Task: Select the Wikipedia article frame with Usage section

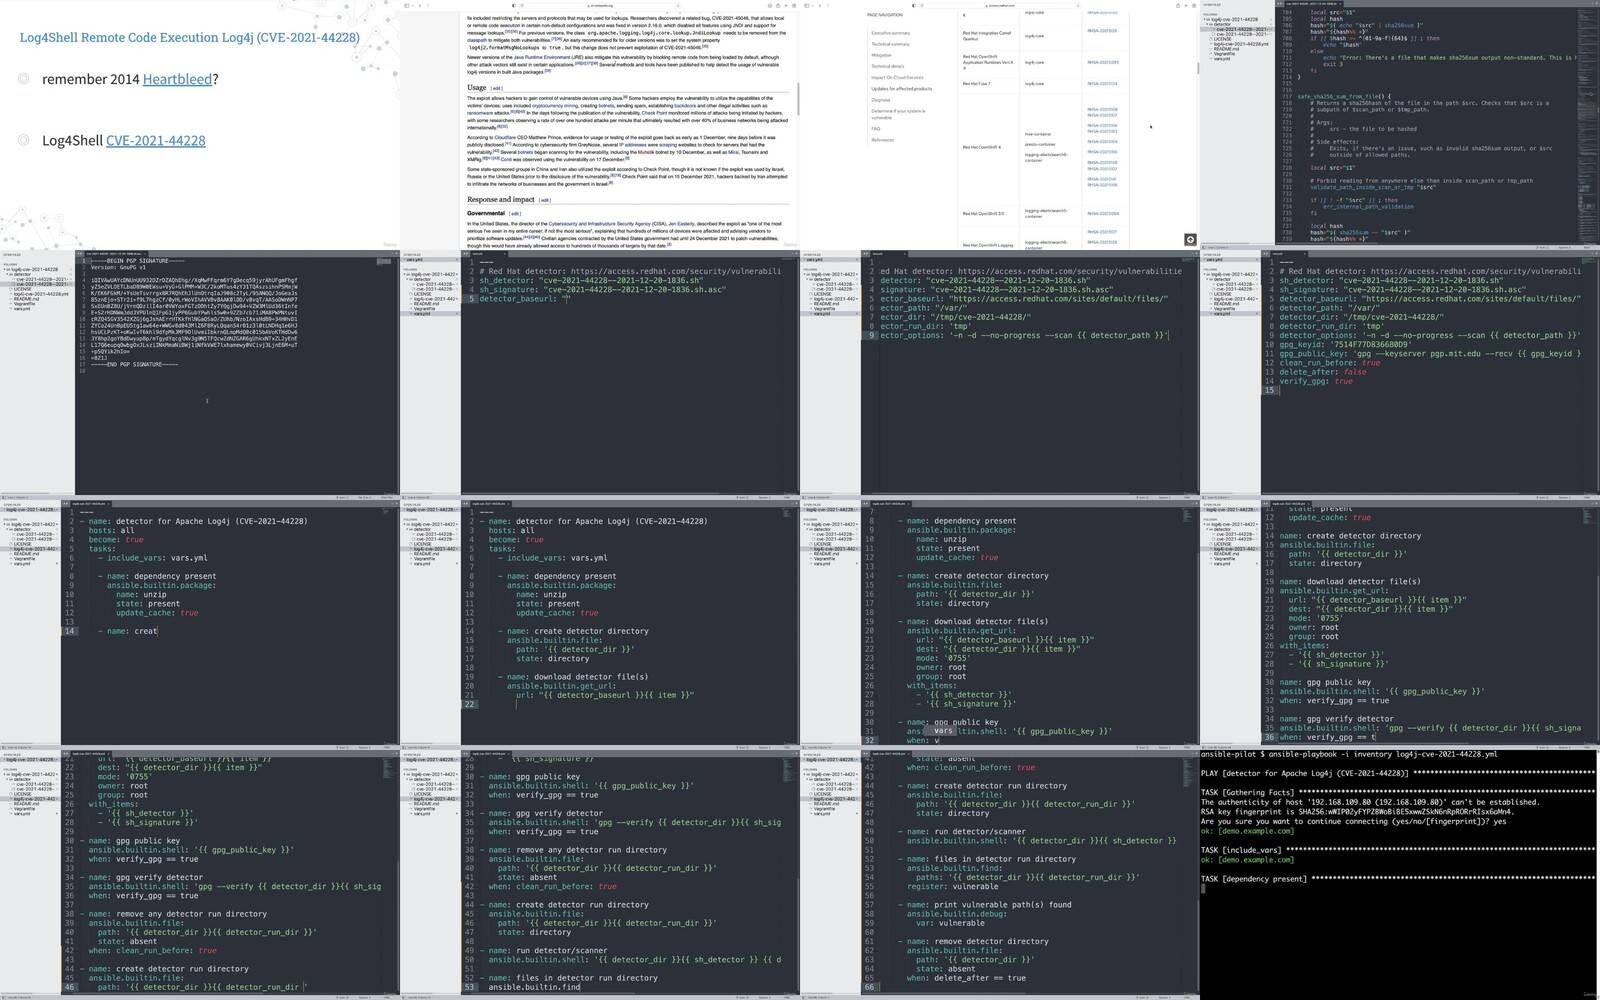Action: tap(600, 125)
